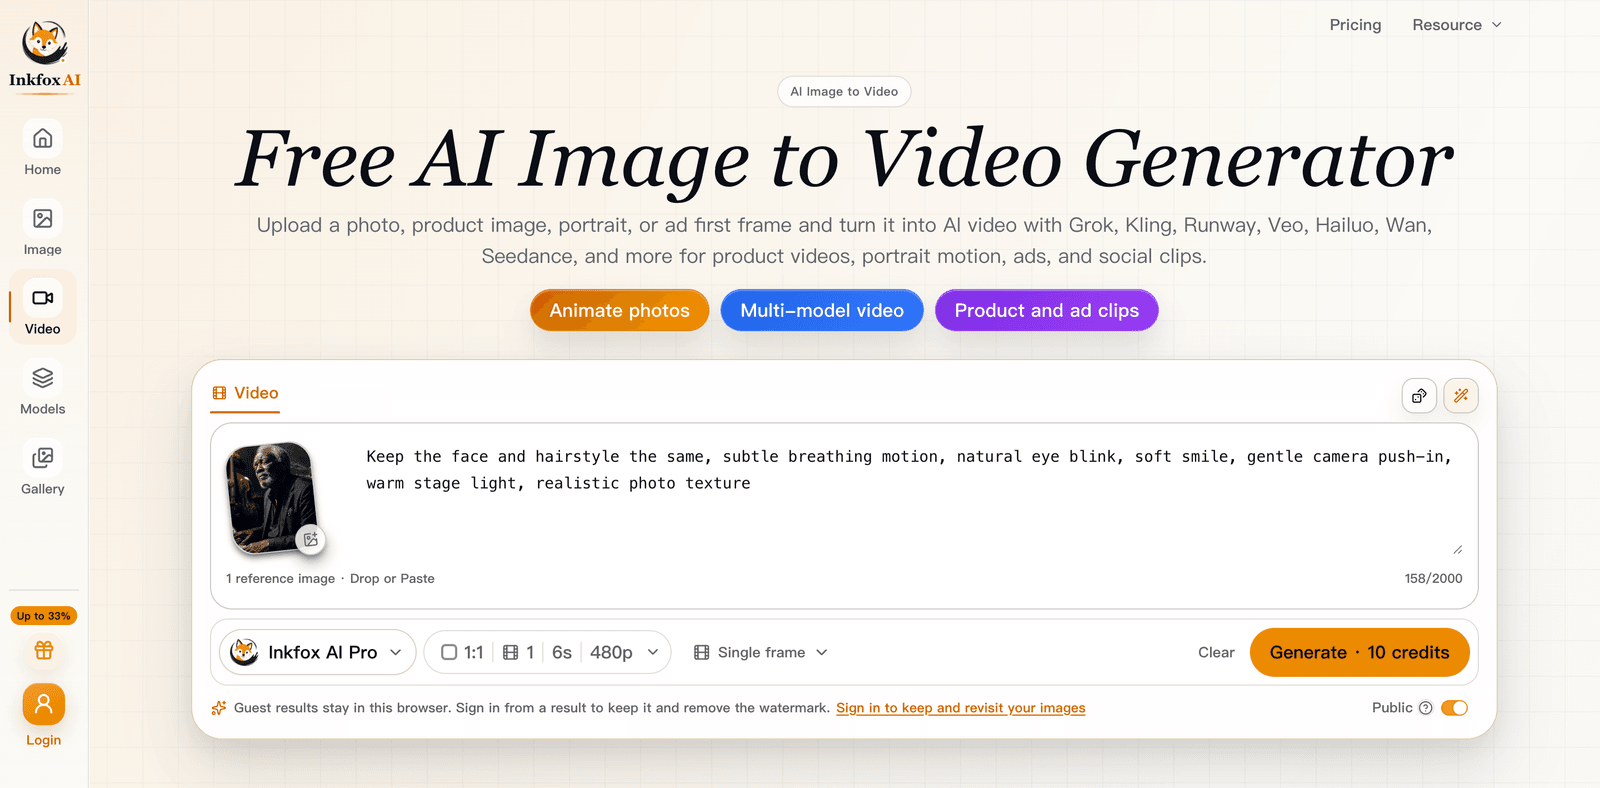Click the magic wand prompt enhance icon
Screen dimensions: 1600x788
pyautogui.click(x=1461, y=396)
